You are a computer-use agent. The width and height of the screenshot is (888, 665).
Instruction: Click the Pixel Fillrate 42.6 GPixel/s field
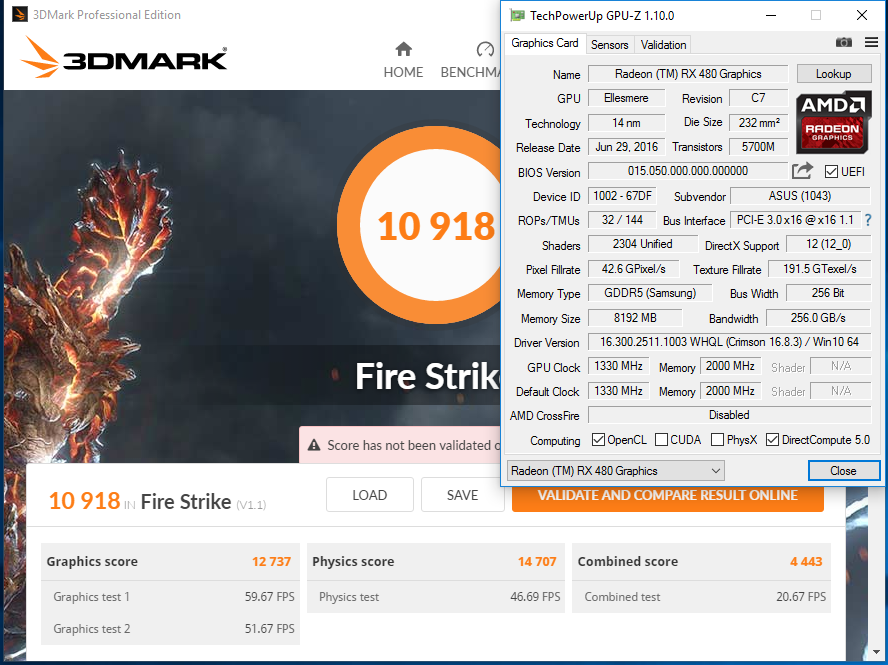(x=634, y=269)
